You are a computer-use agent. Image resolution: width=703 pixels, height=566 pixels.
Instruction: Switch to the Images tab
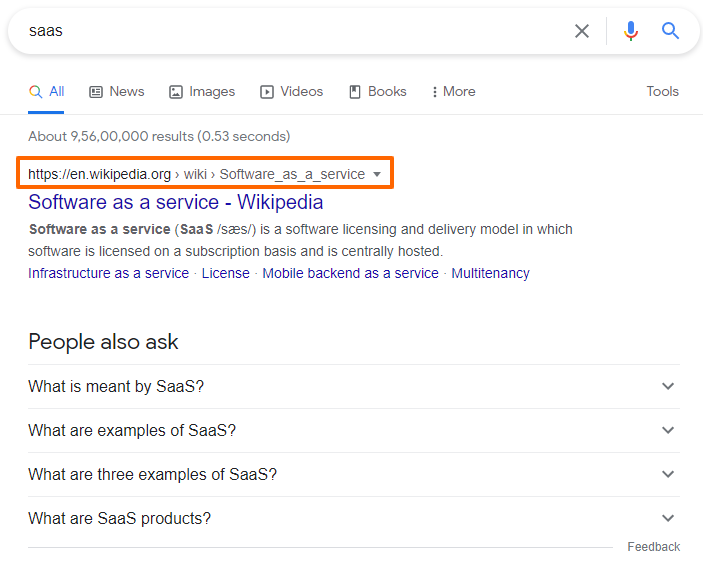coord(202,91)
